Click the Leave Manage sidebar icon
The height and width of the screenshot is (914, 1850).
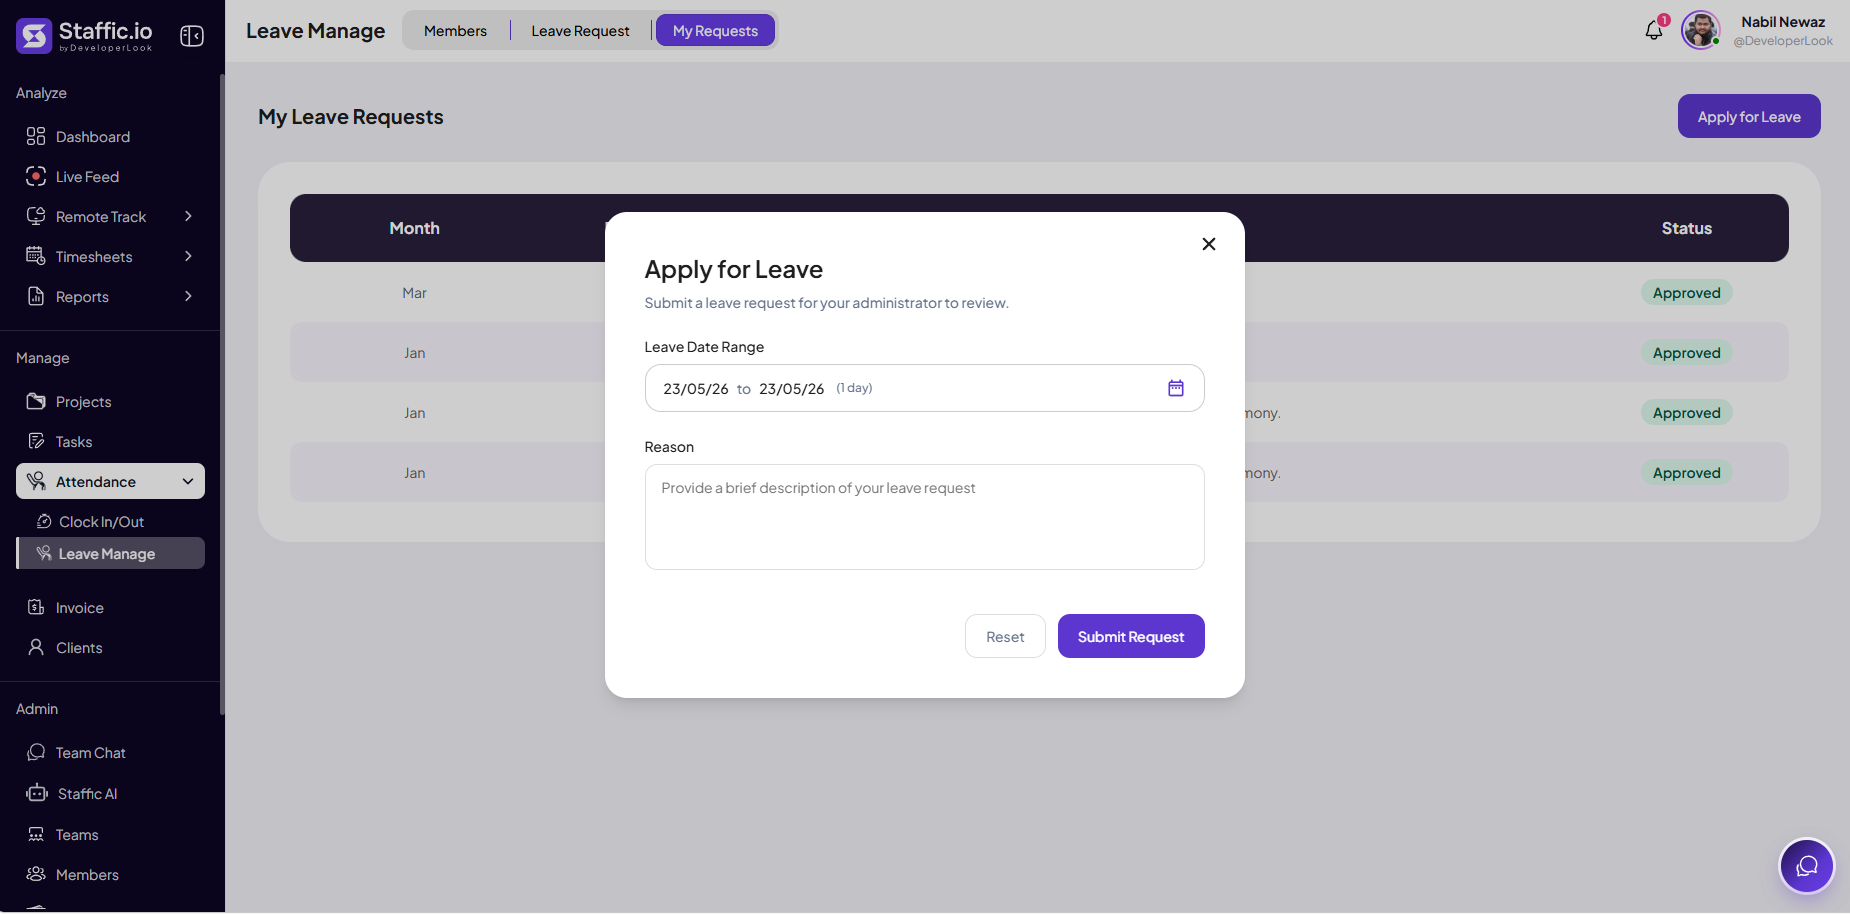(44, 553)
